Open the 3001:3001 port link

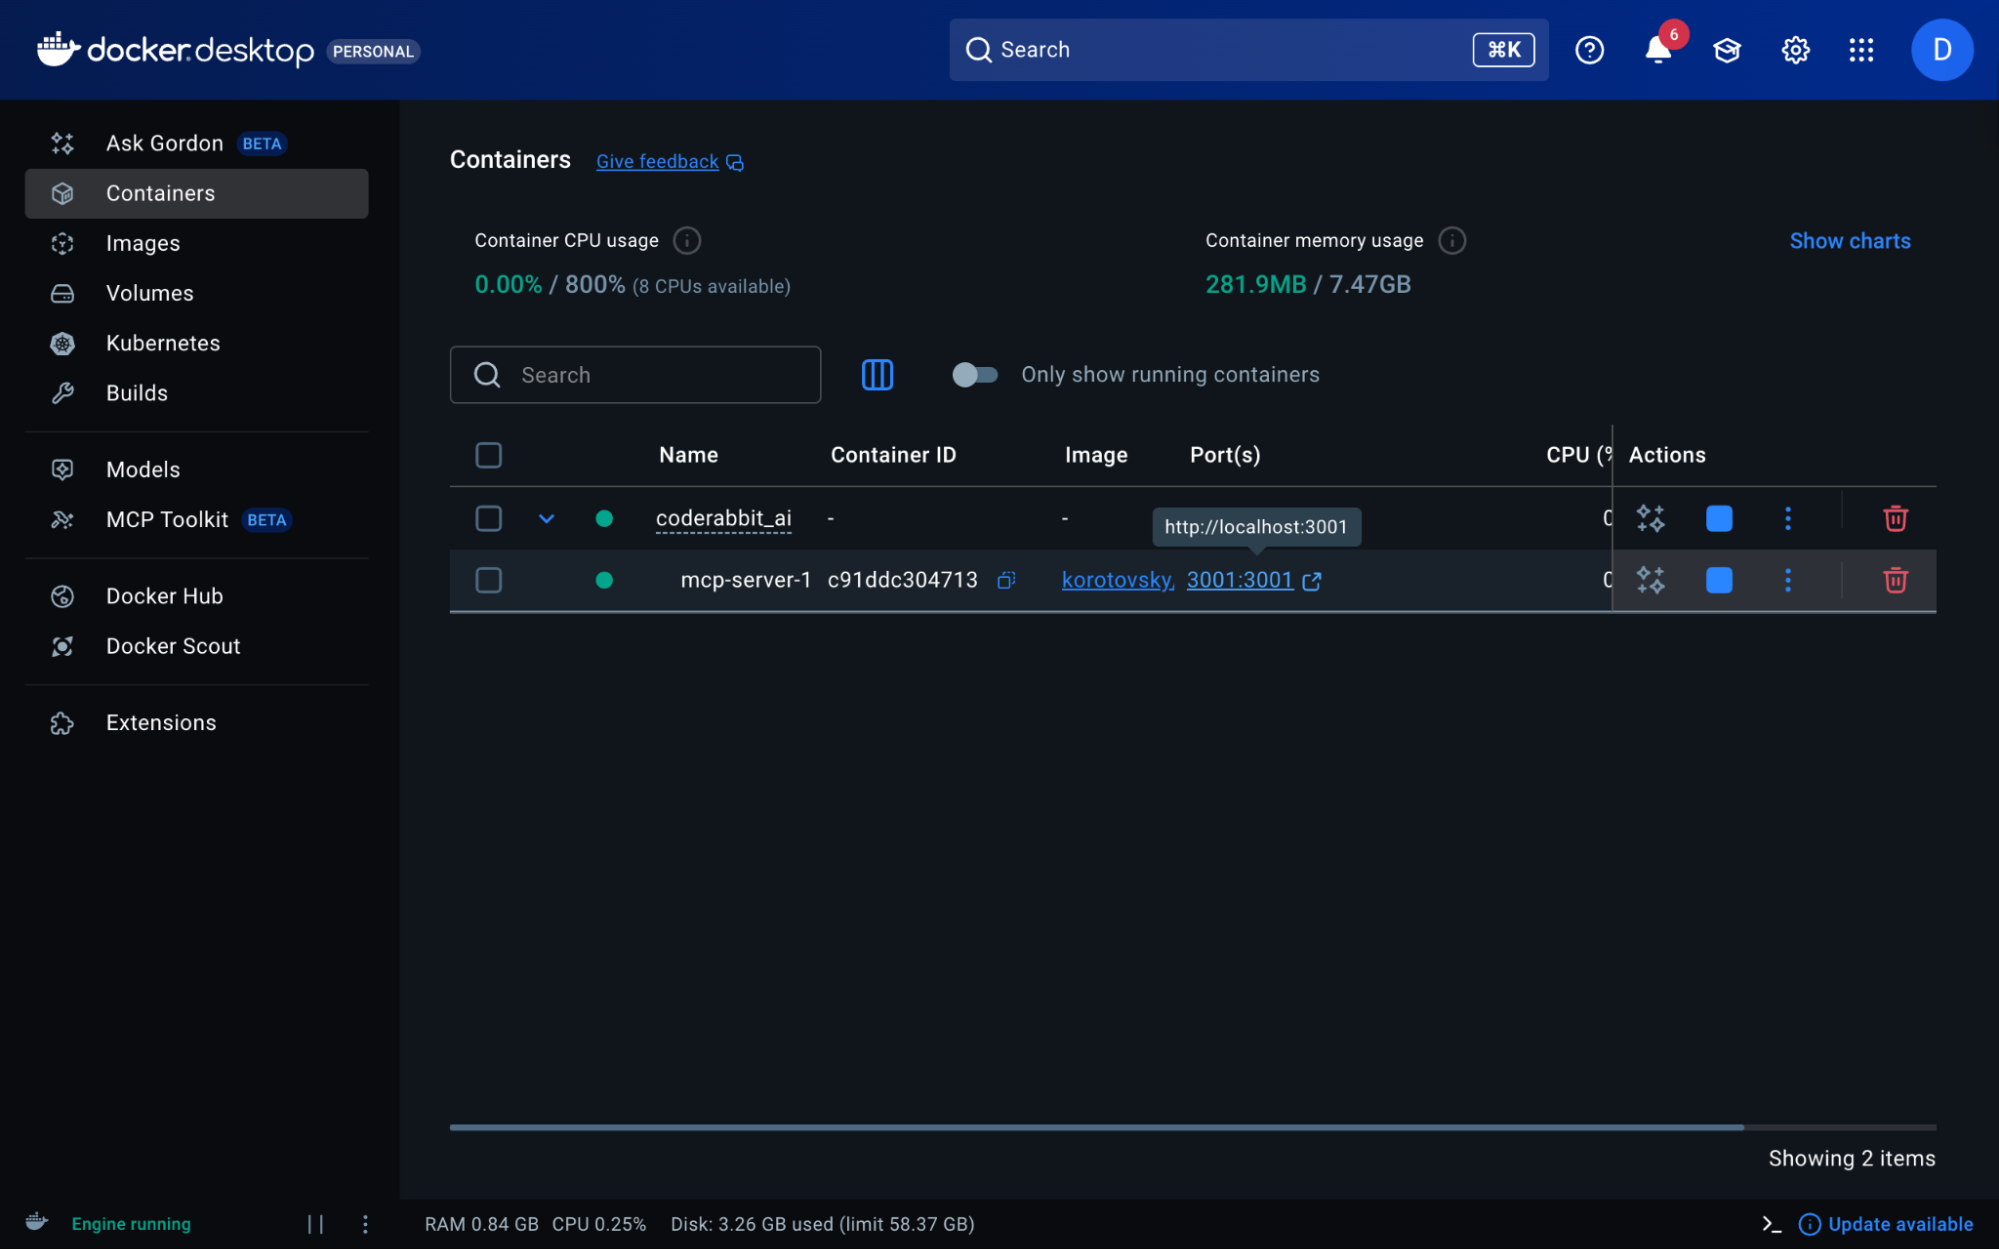pos(1240,580)
